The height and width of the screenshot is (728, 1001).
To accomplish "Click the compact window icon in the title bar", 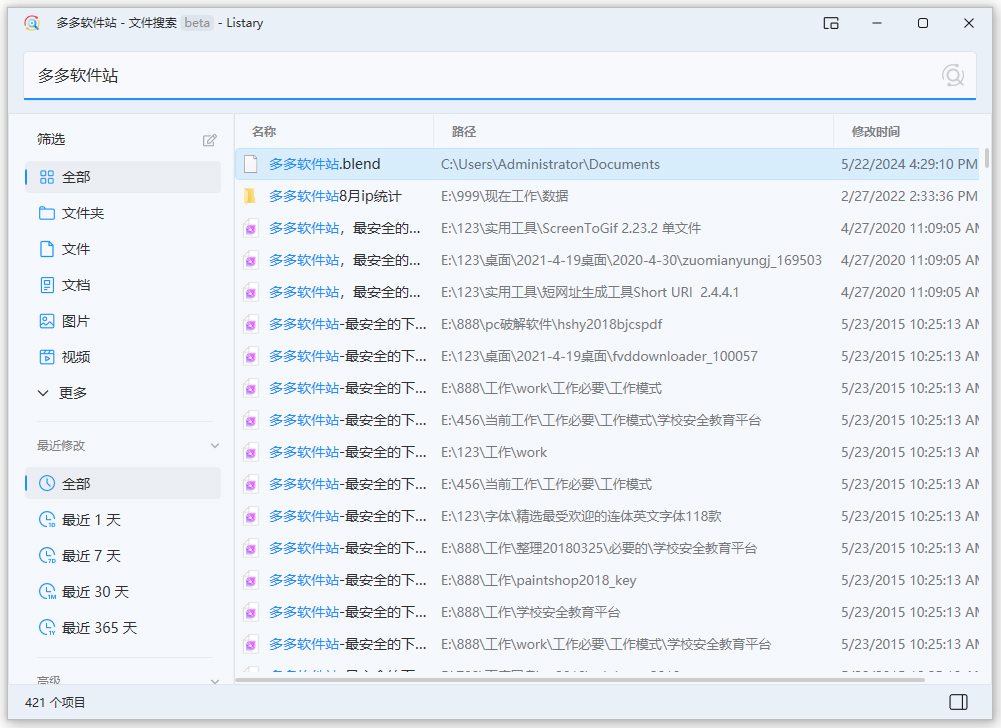I will click(831, 22).
